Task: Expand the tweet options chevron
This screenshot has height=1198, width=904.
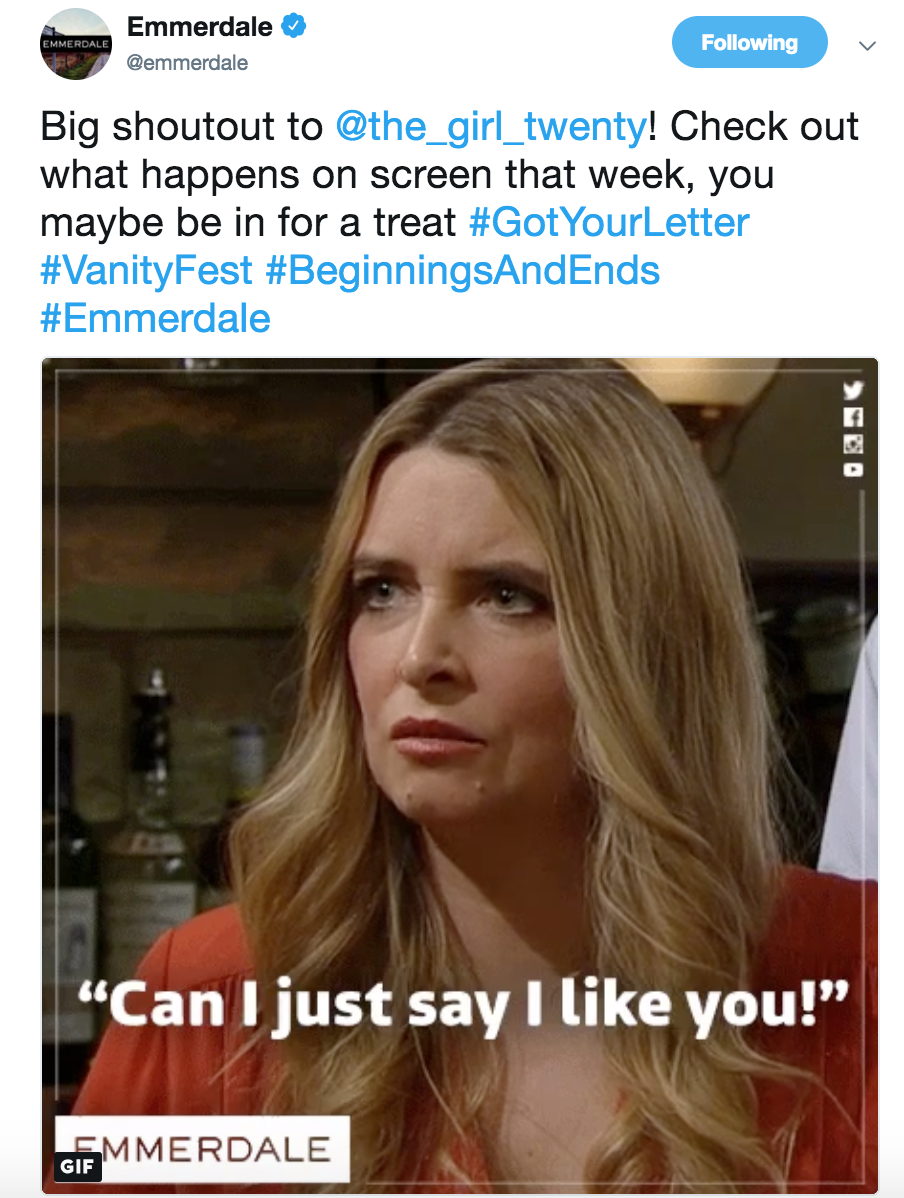Action: 867,46
